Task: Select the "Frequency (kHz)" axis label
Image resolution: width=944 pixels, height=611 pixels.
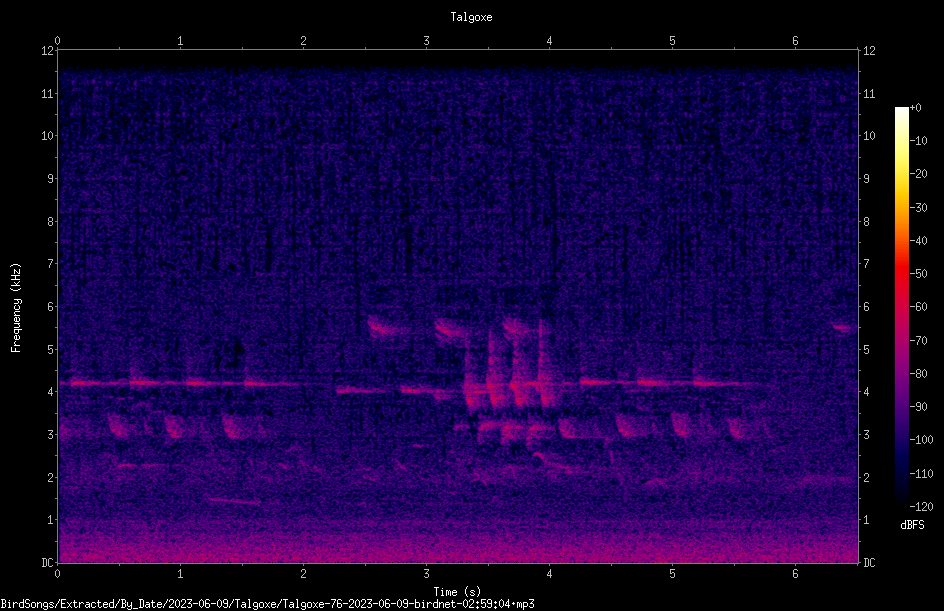Action: pyautogui.click(x=16, y=308)
